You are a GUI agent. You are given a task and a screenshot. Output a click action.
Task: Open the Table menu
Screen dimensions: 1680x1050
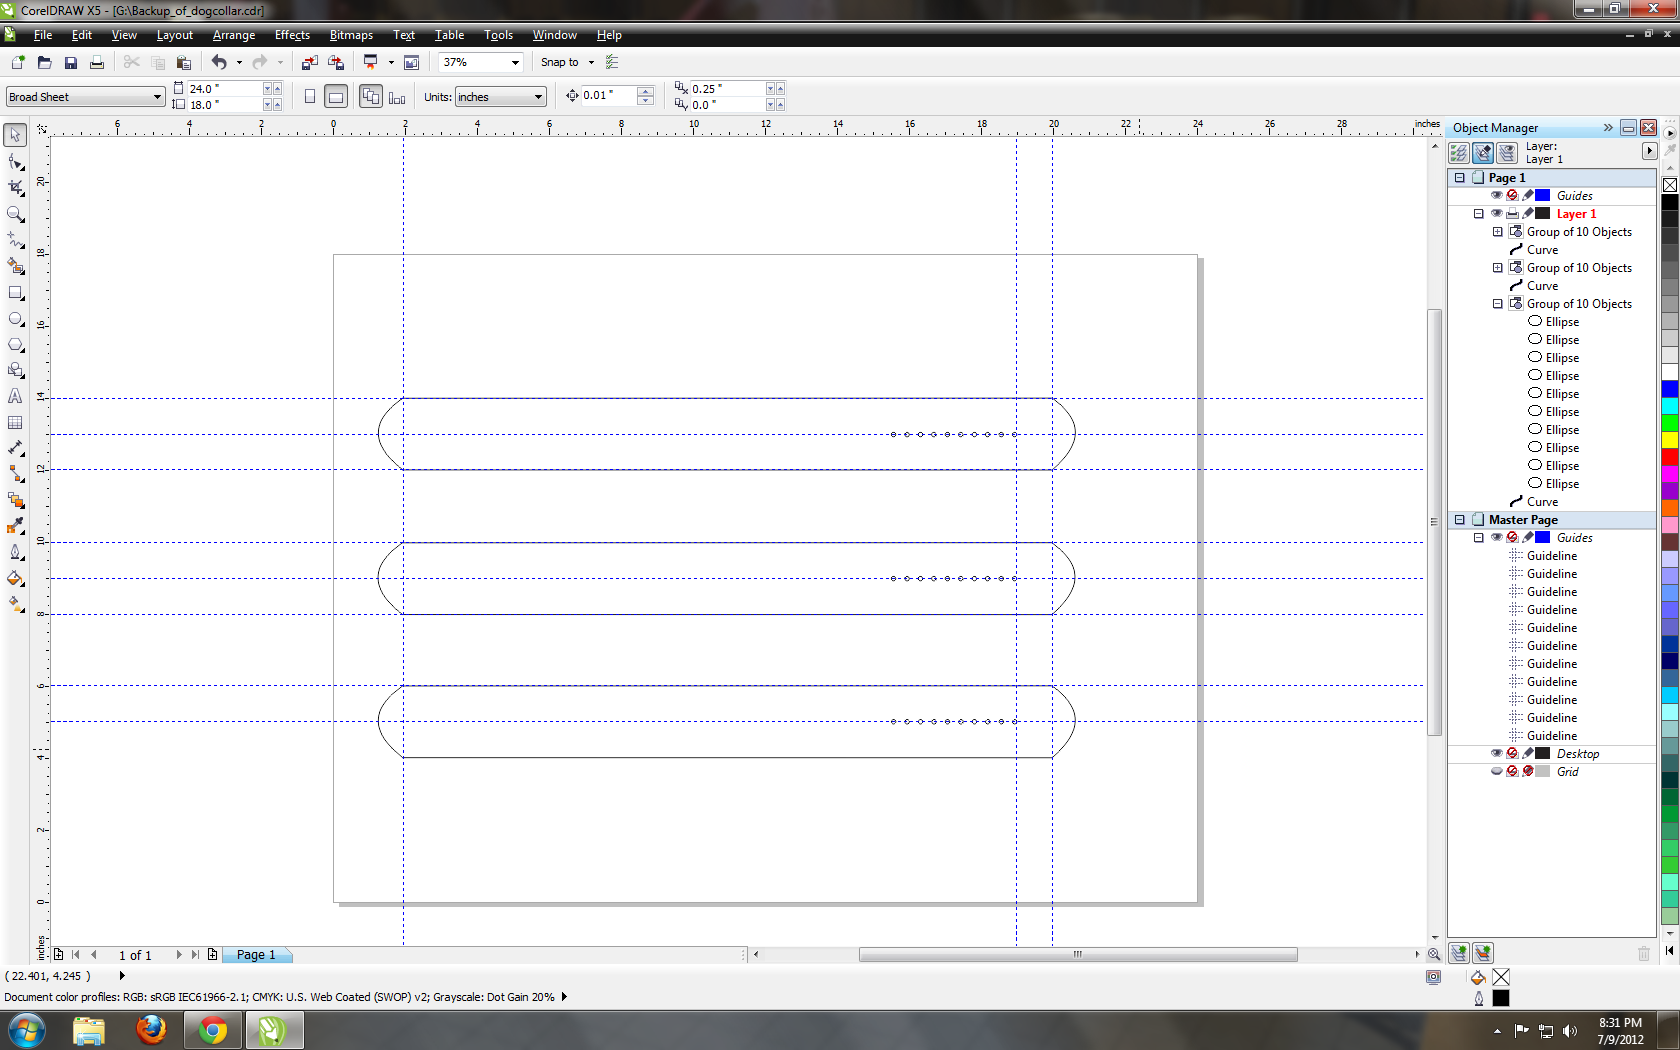click(449, 35)
